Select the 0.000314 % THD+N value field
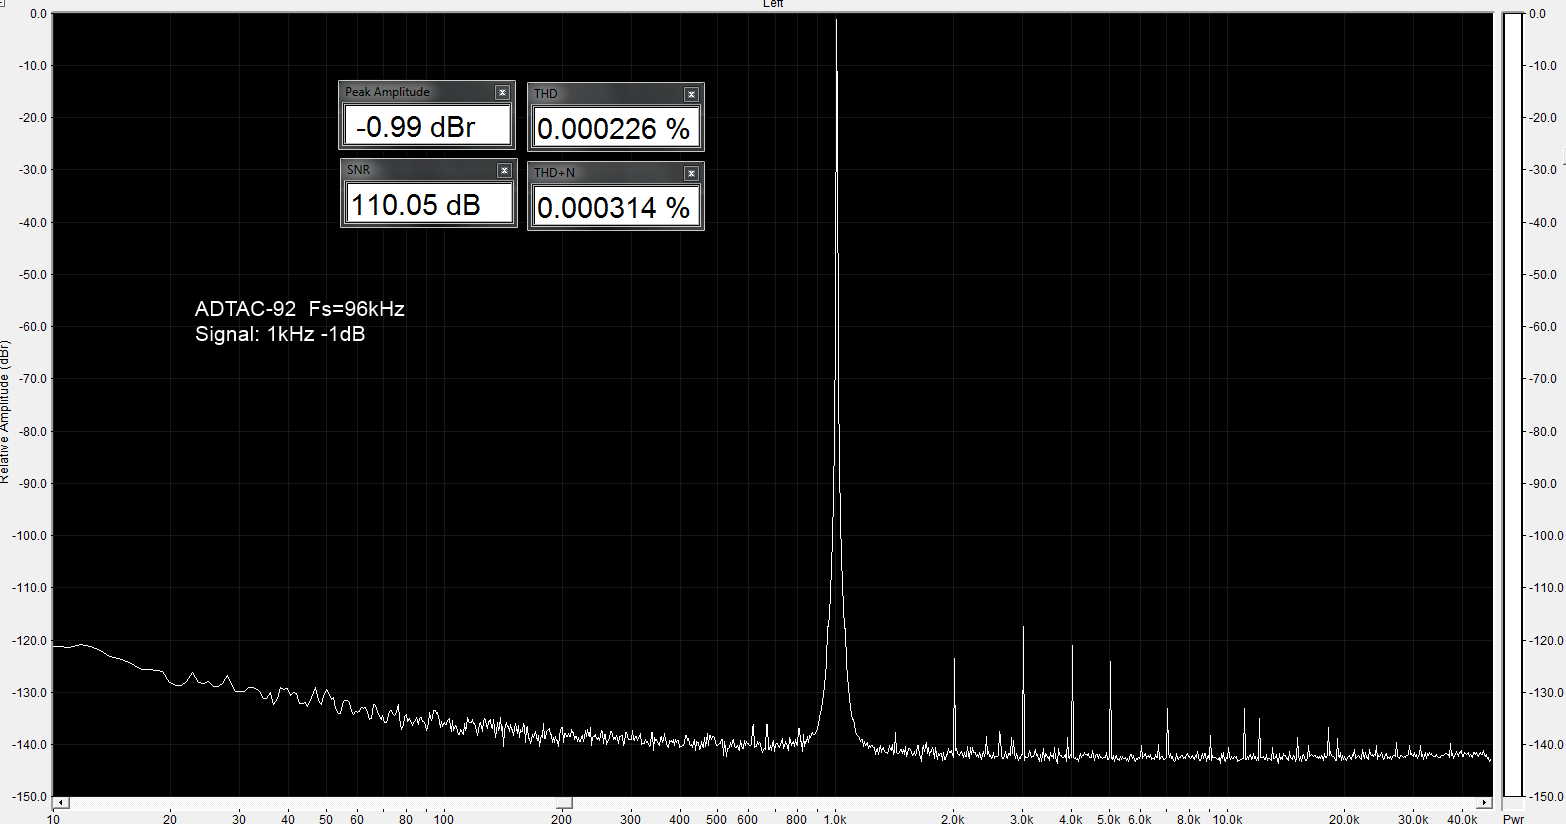Screen dimensions: 1566x824 tap(614, 207)
